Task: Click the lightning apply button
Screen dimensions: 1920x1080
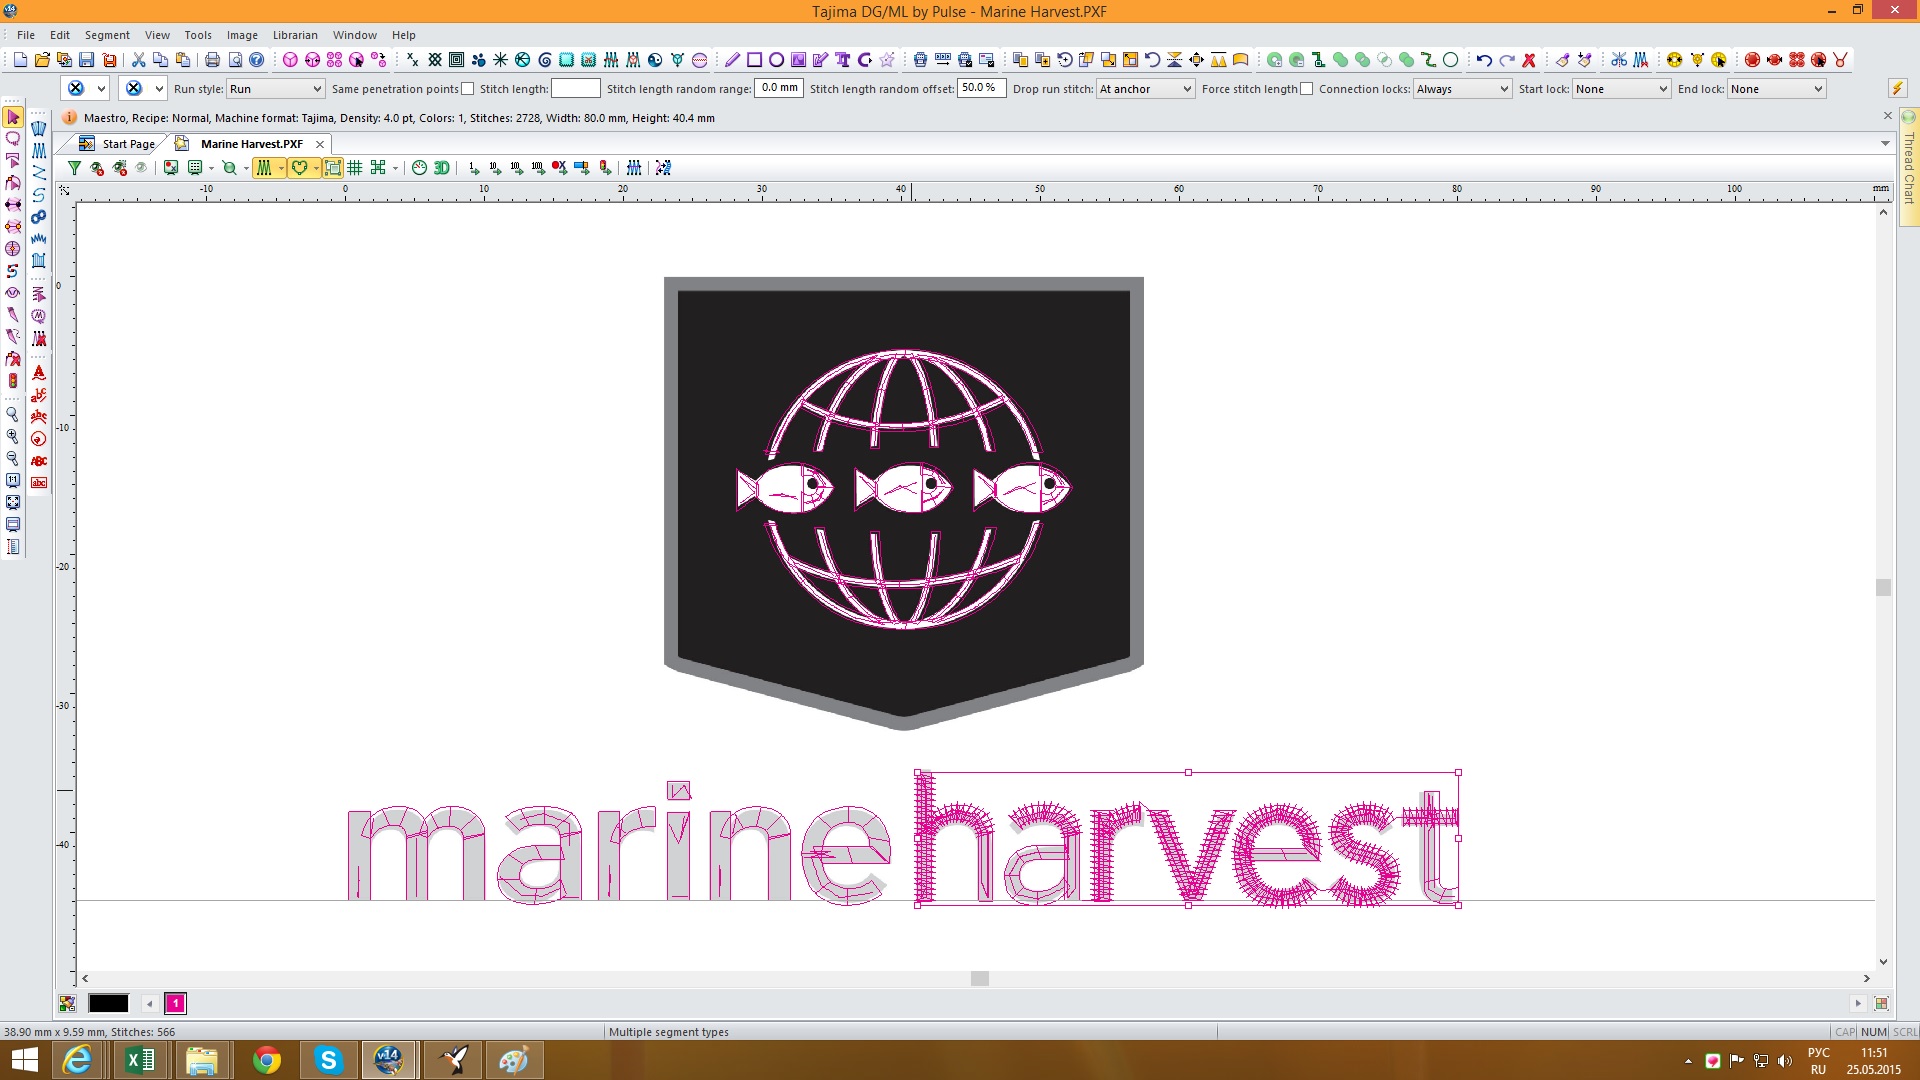Action: coord(1896,89)
